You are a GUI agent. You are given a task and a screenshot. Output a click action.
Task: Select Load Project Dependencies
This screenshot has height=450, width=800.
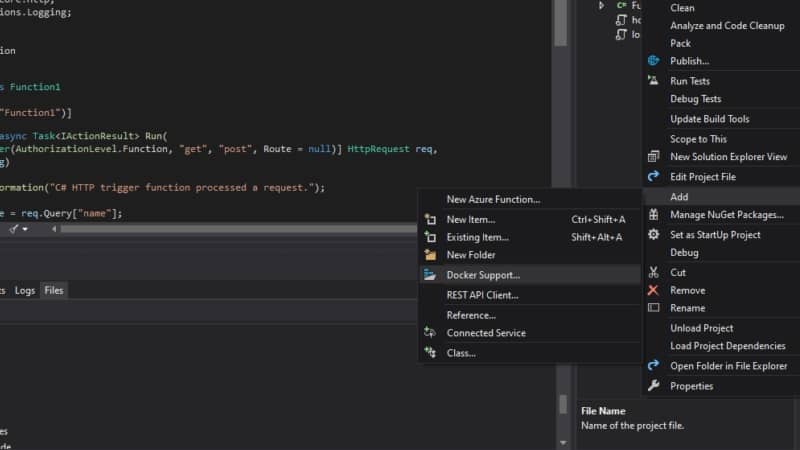(728, 346)
